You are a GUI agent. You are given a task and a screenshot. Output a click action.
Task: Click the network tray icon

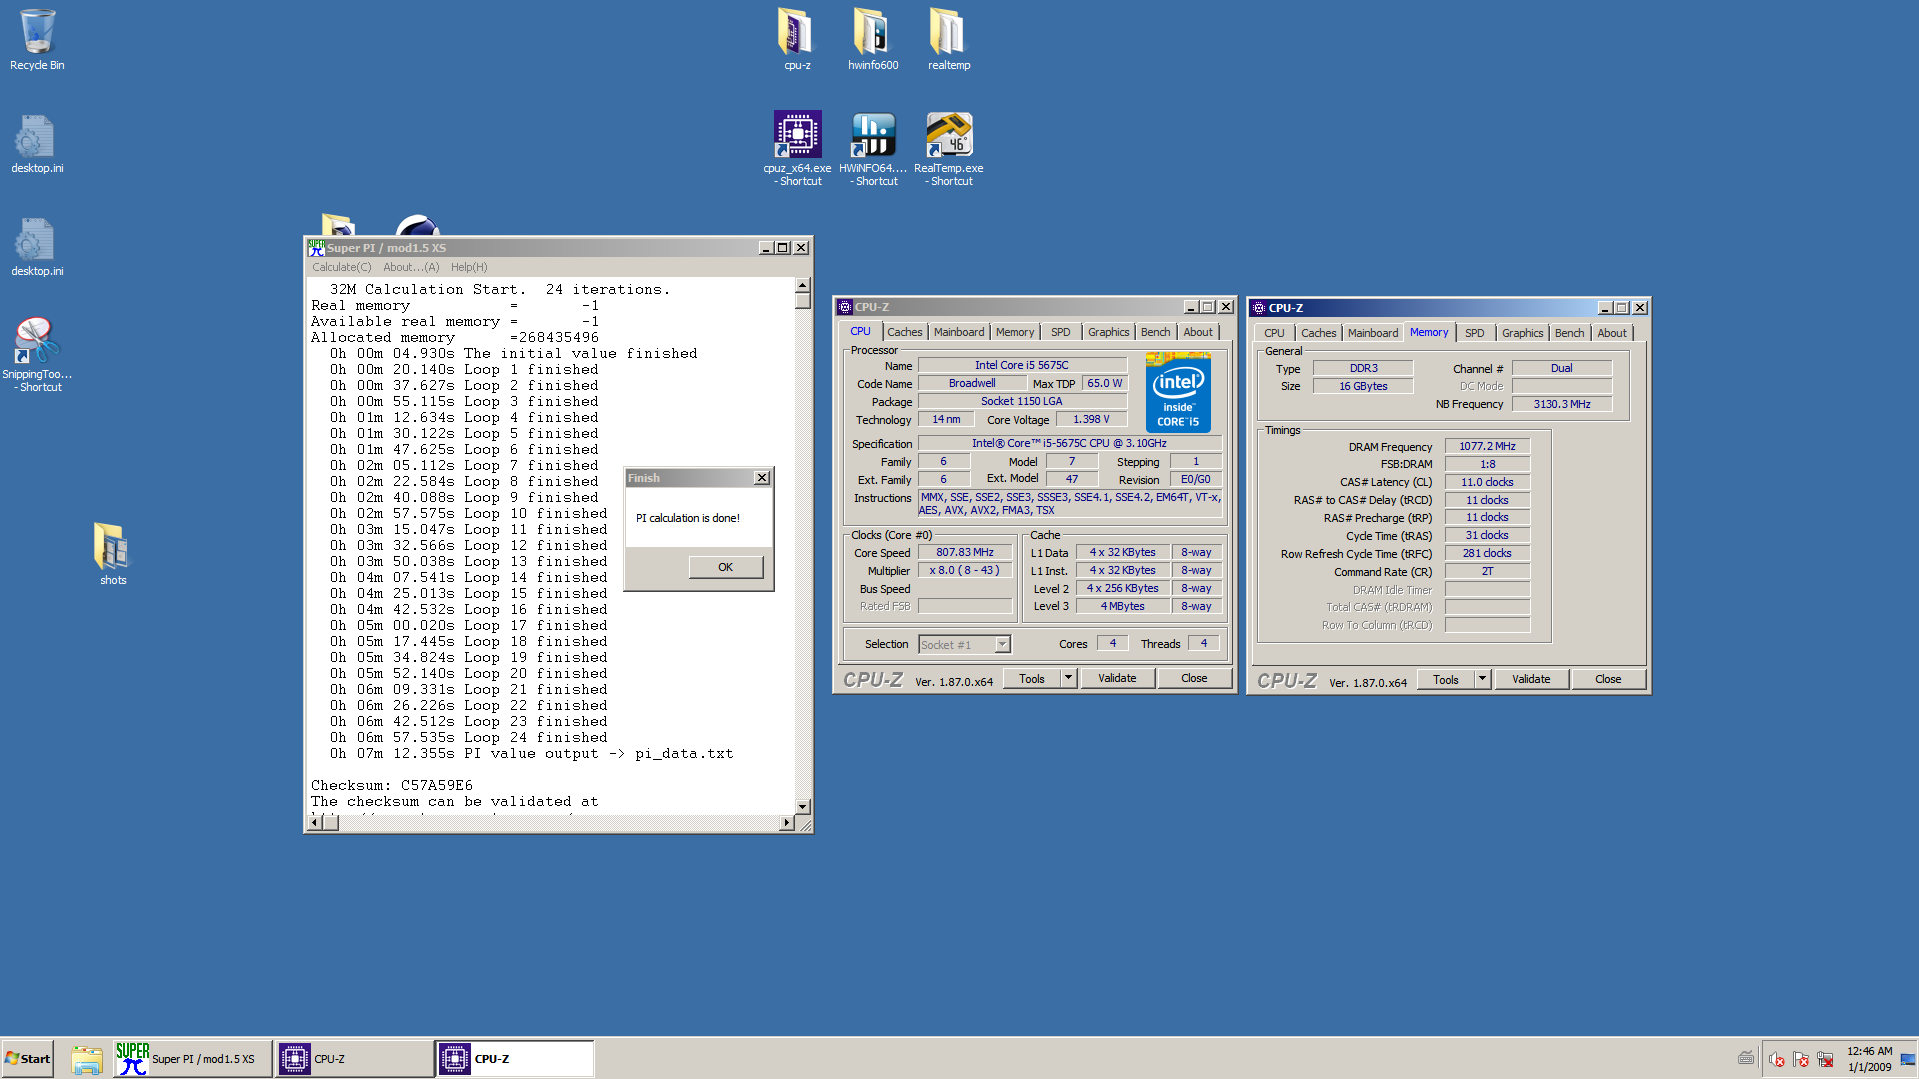[x=1825, y=1059]
